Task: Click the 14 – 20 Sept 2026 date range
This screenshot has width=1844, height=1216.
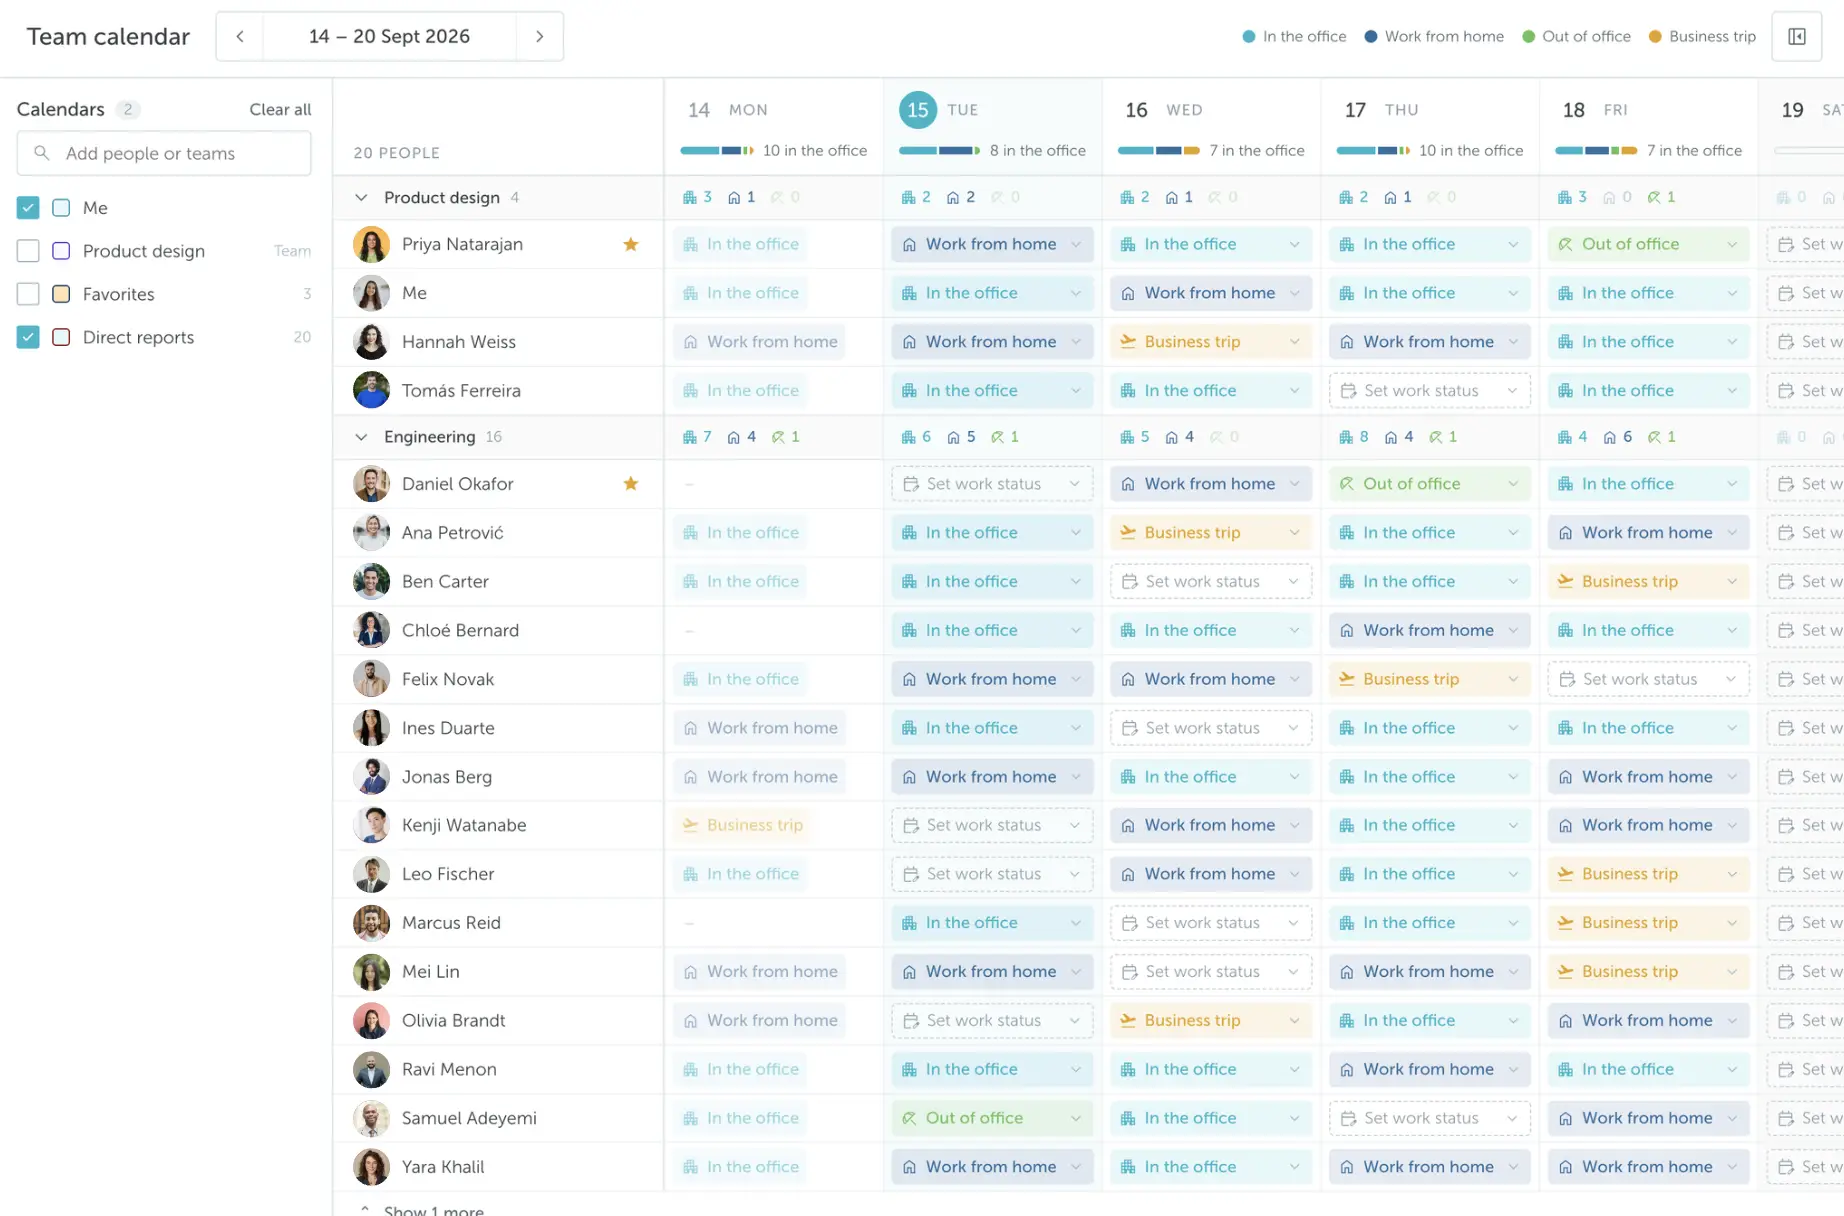Action: (389, 36)
